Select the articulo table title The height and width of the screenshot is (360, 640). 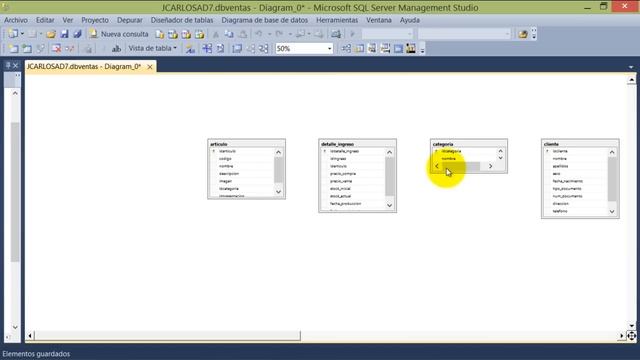click(x=219, y=144)
